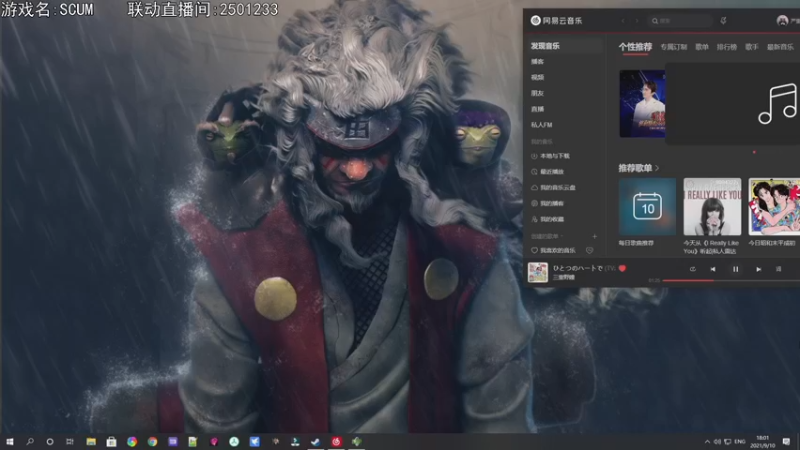Click the network icon in system tray
Viewport: 800px width, 450px height.
pos(728,442)
